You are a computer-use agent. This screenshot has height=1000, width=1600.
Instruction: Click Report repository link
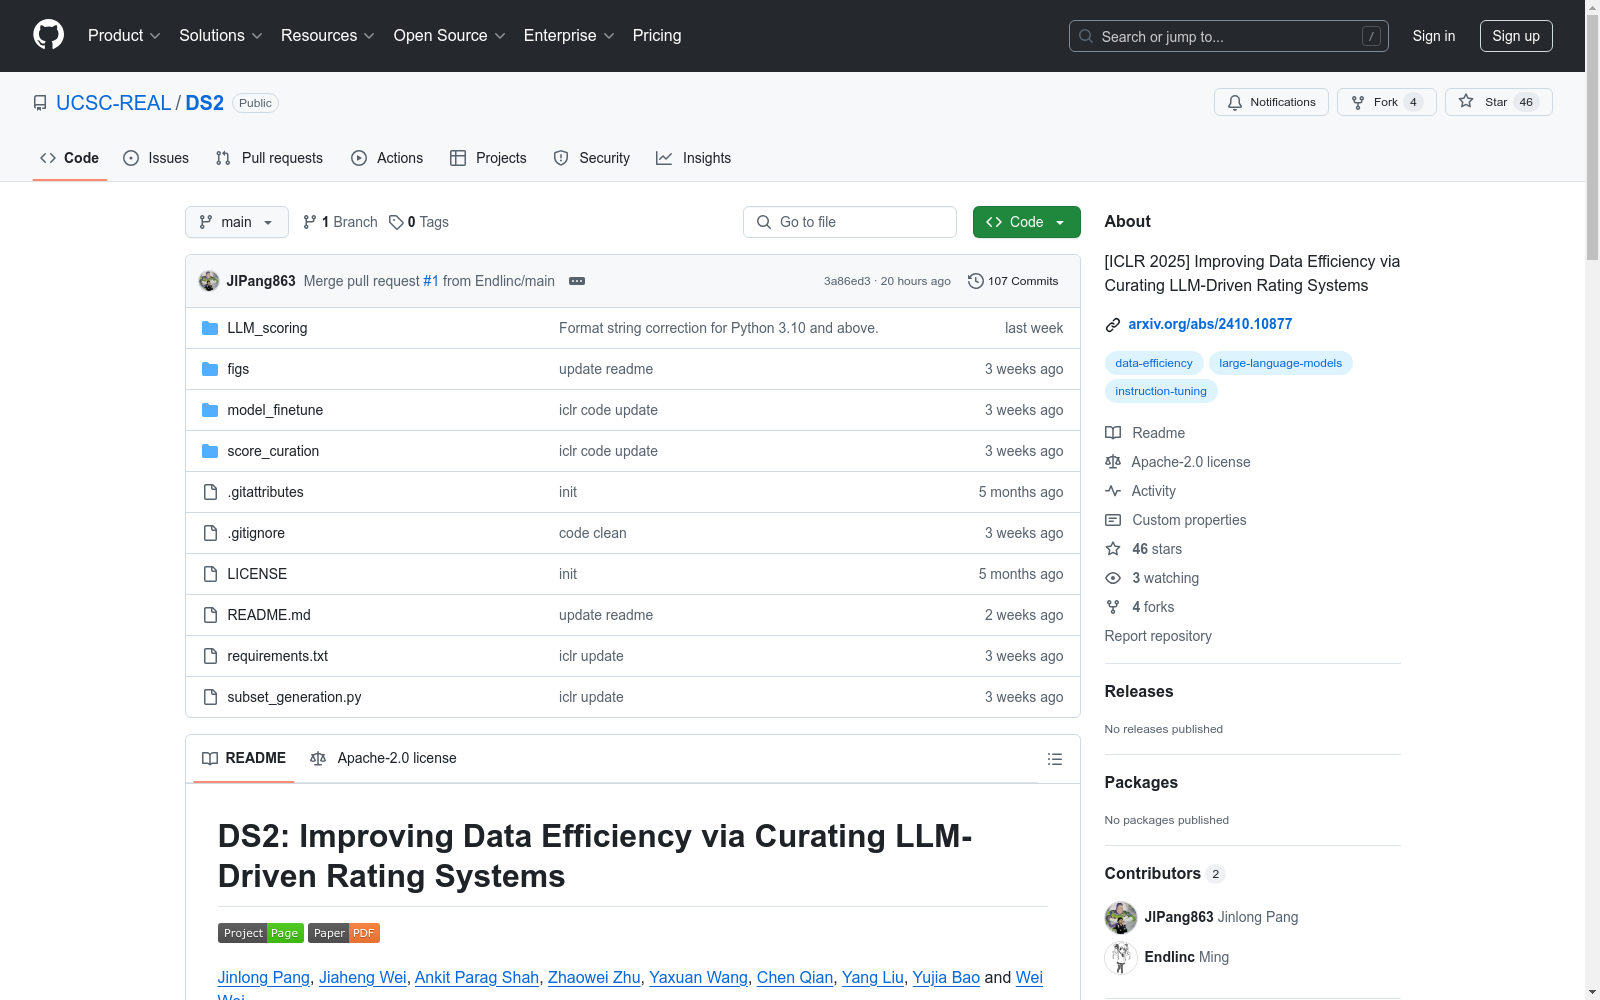pos(1158,636)
